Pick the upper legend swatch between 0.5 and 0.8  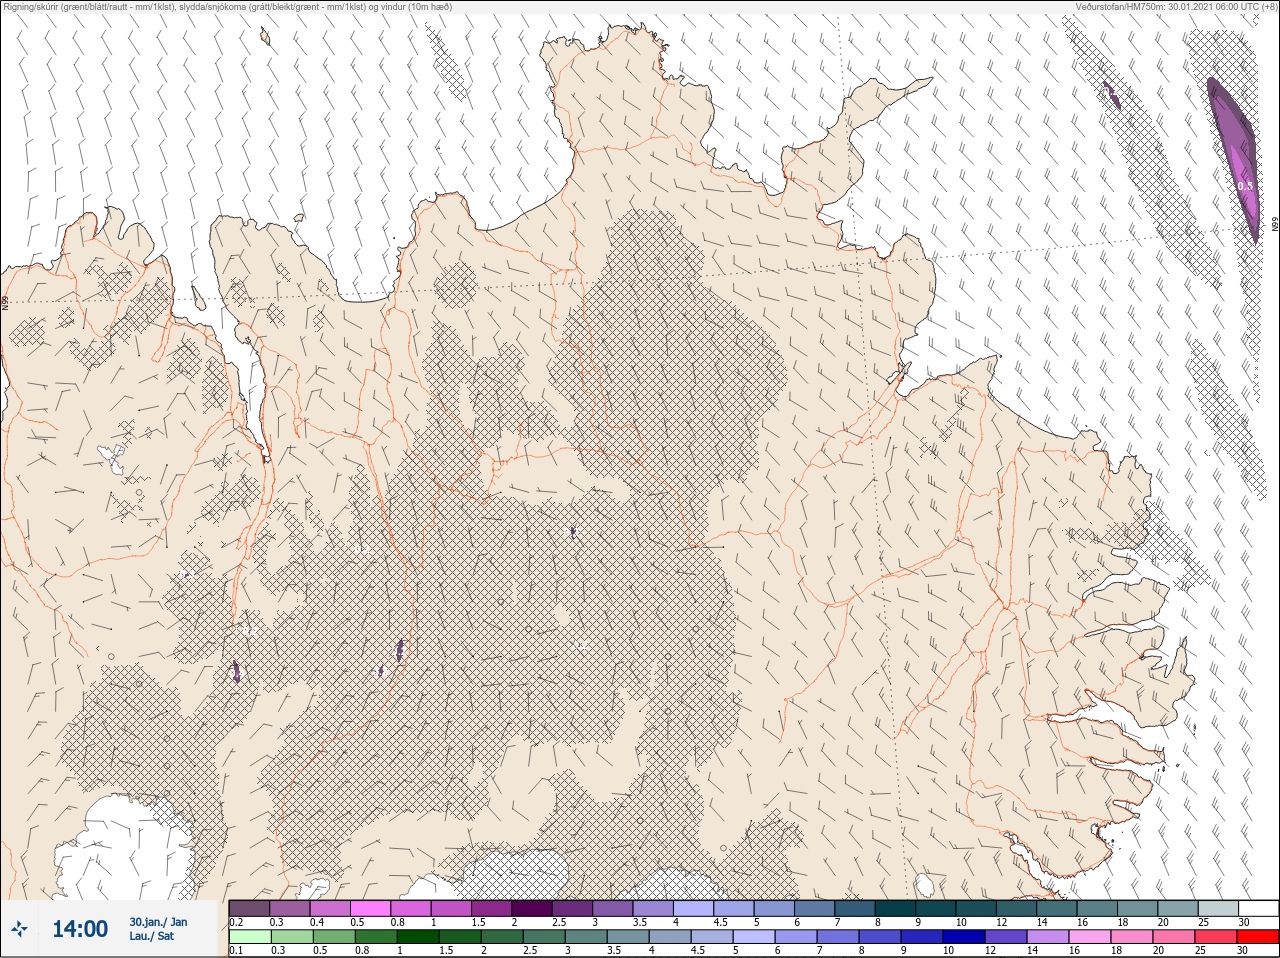click(371, 908)
